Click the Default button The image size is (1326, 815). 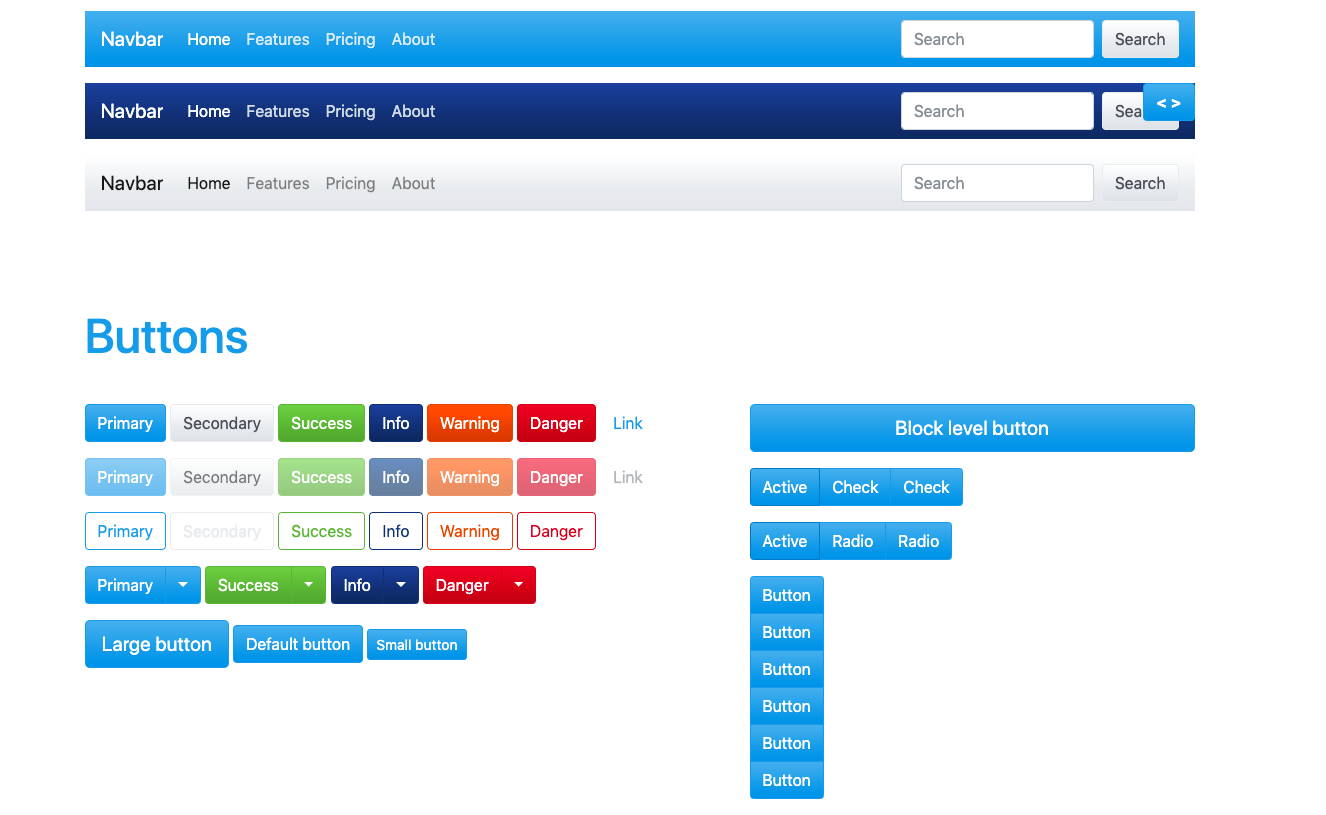298,644
